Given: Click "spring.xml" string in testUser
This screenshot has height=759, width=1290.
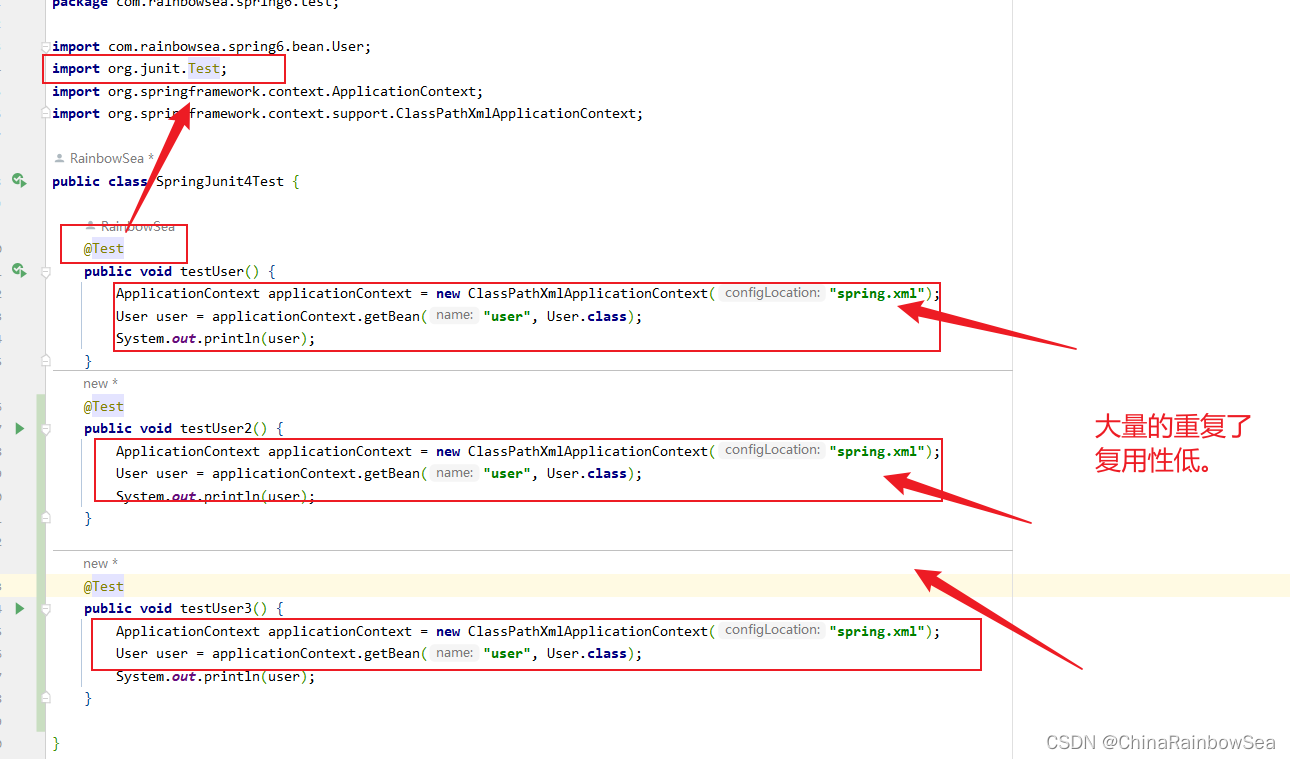Looking at the screenshot, I should point(876,293).
